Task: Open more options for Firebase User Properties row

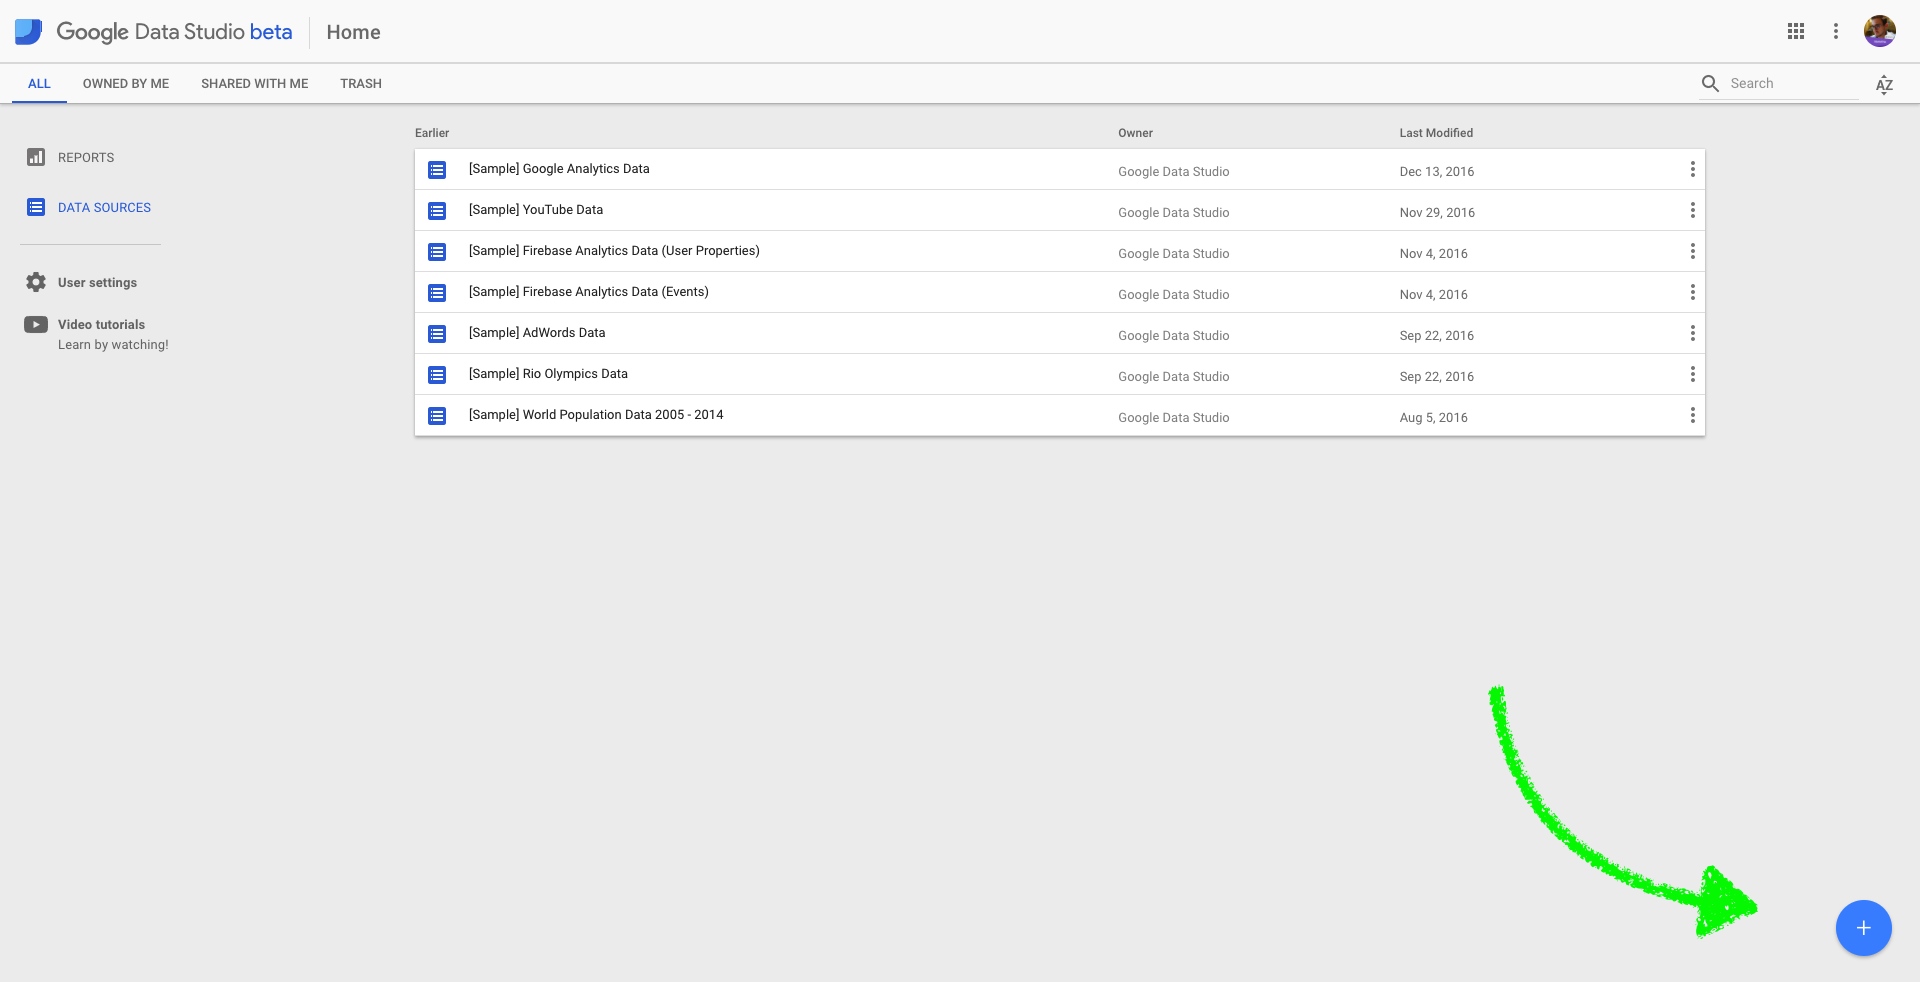Action: (x=1692, y=251)
